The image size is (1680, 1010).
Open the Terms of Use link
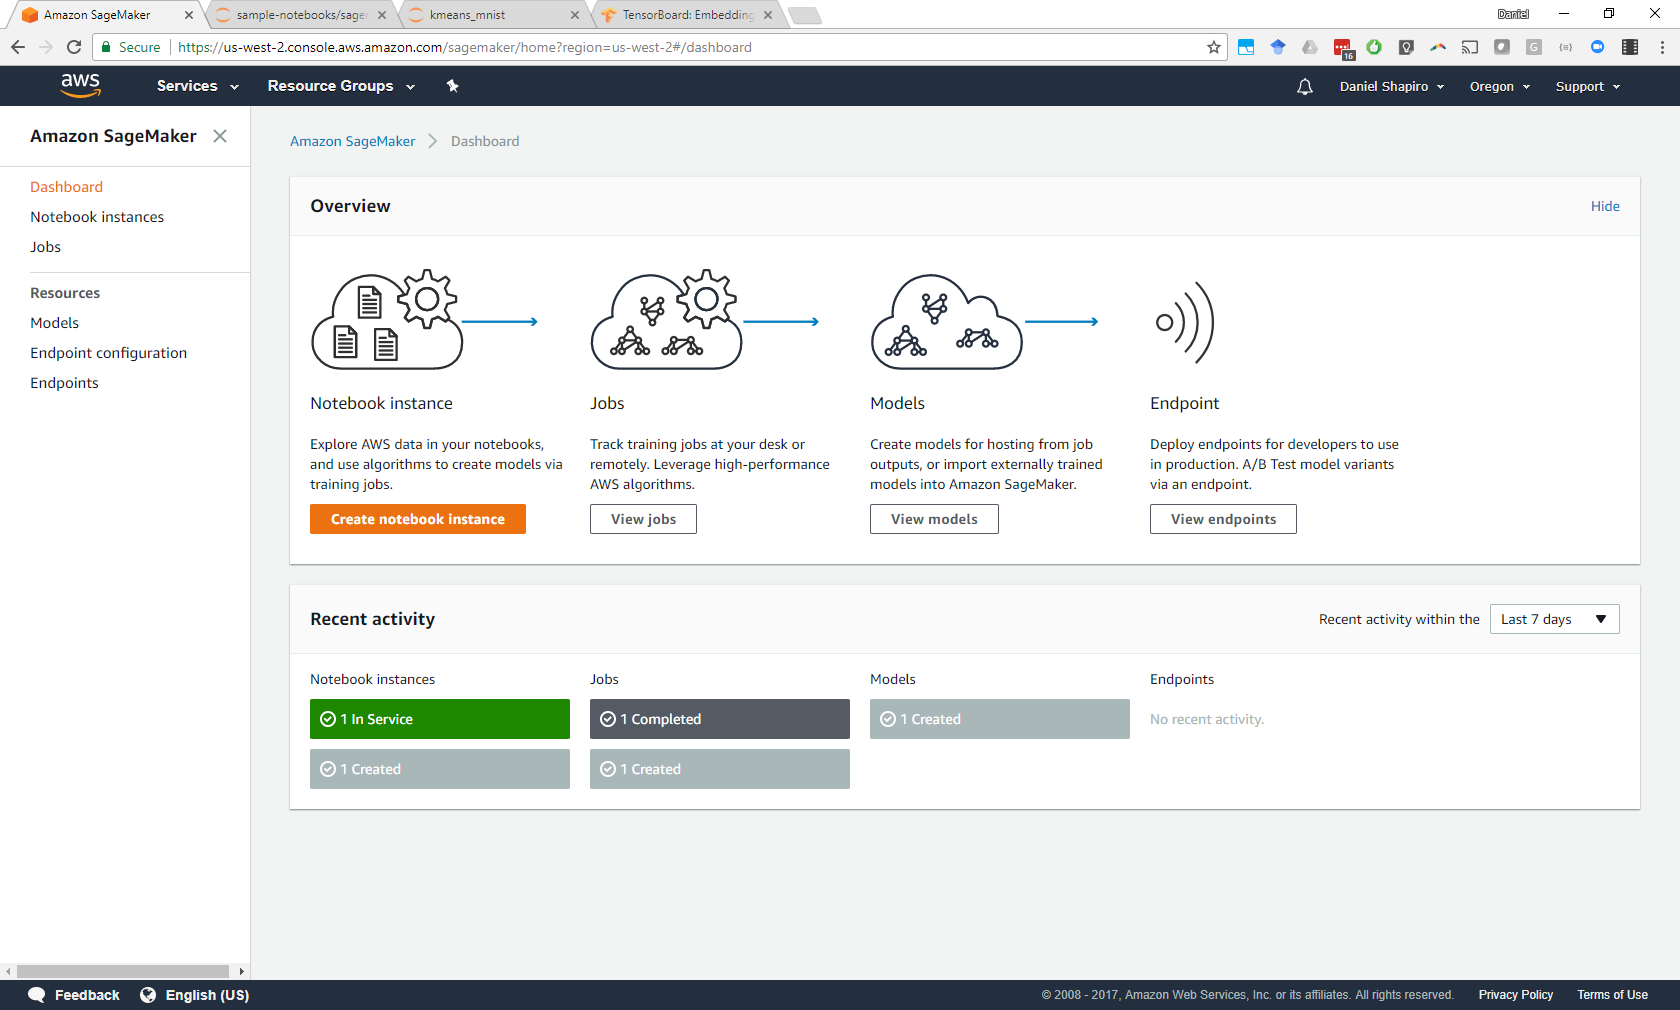pos(1612,995)
